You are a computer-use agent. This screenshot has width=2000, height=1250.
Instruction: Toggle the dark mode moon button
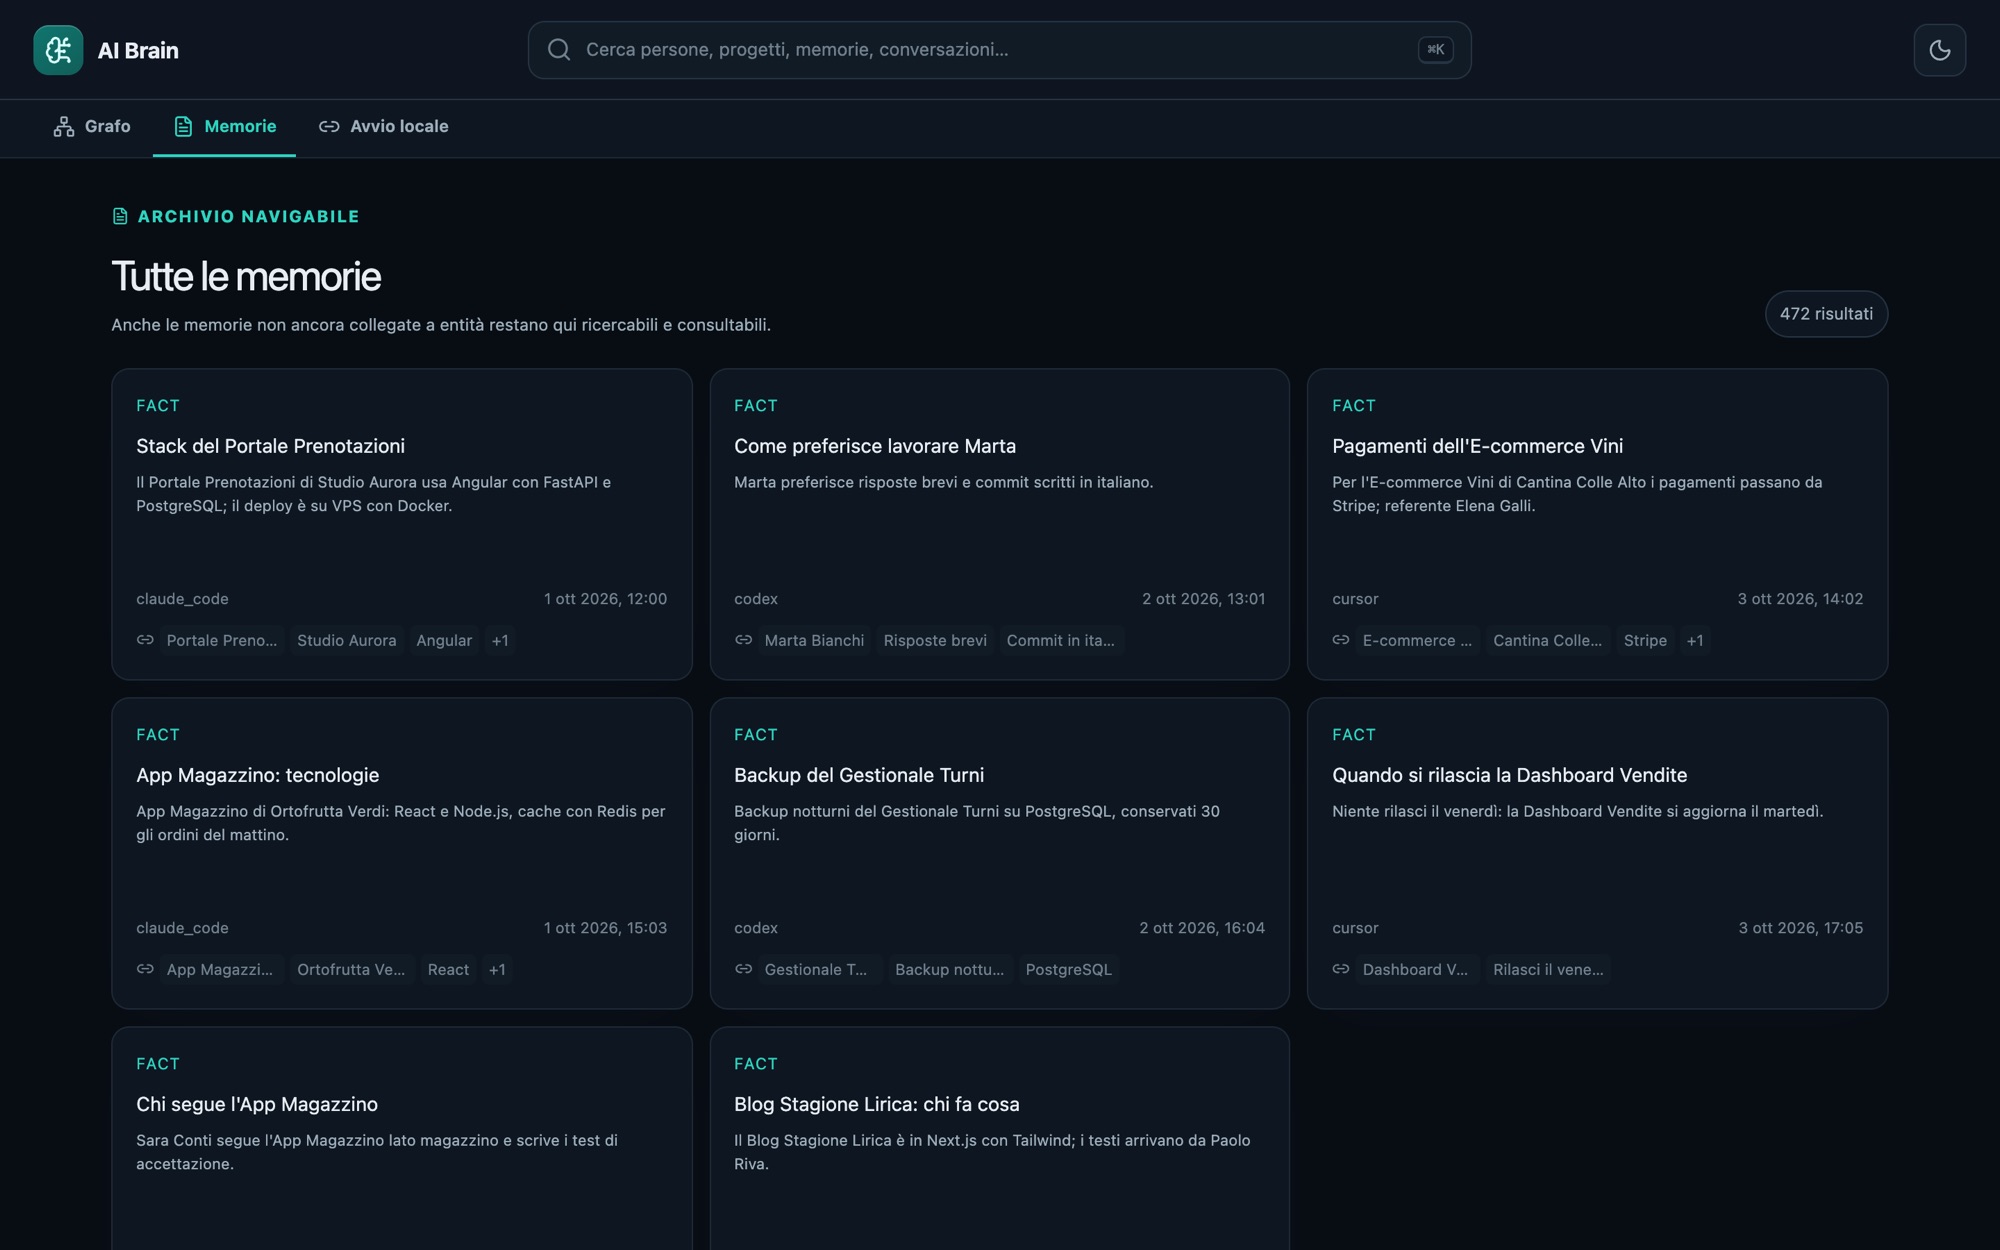[x=1939, y=50]
